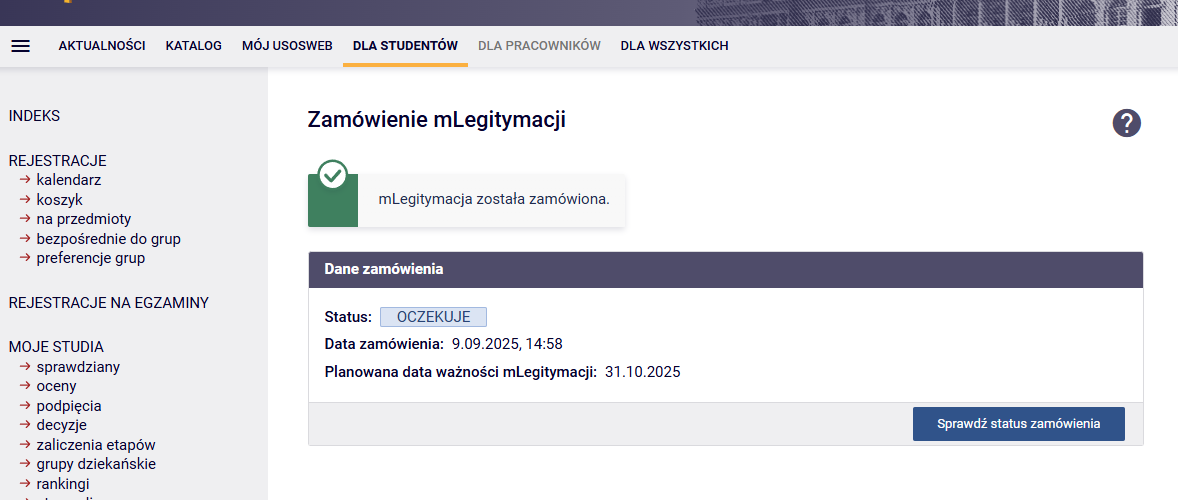Click the green success checkmark icon
Viewport: 1178px width, 500px height.
(x=332, y=176)
